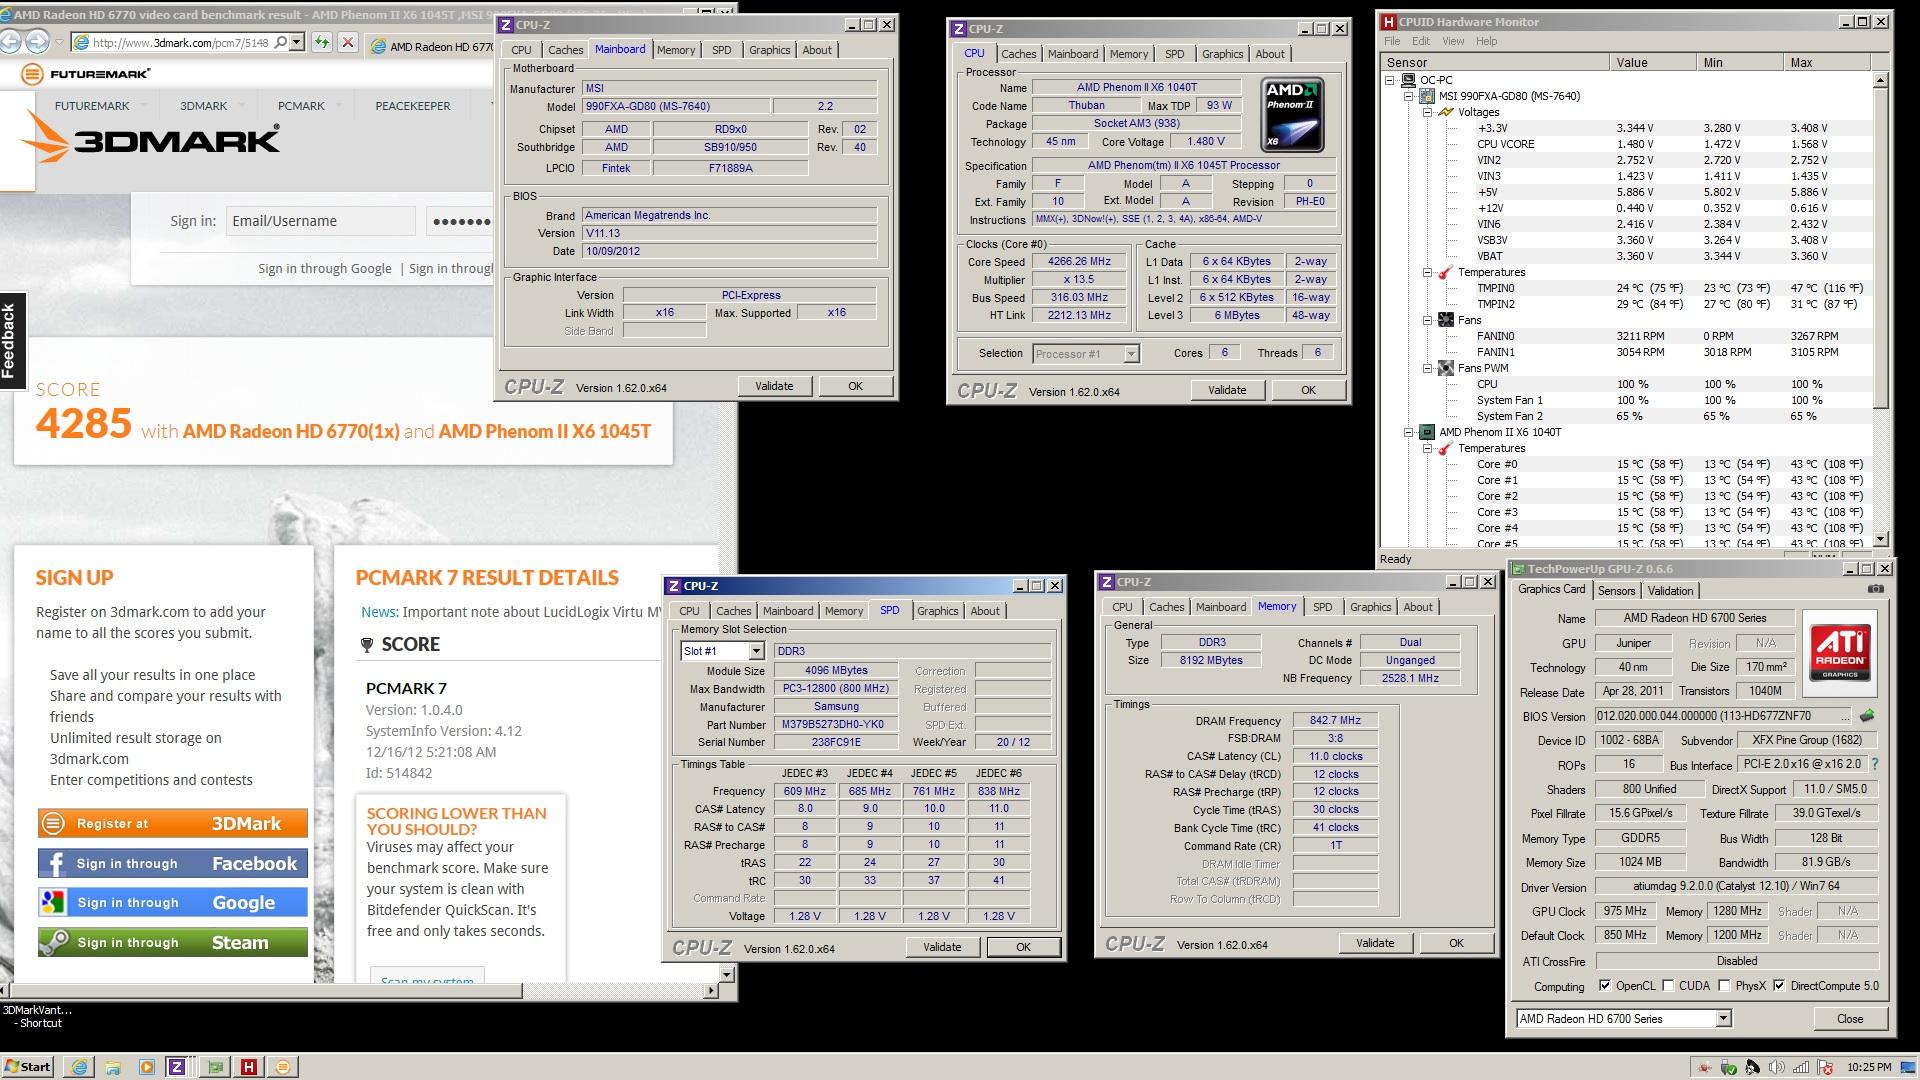
Task: Click the Email/Username sign-in field
Action: [x=320, y=221]
